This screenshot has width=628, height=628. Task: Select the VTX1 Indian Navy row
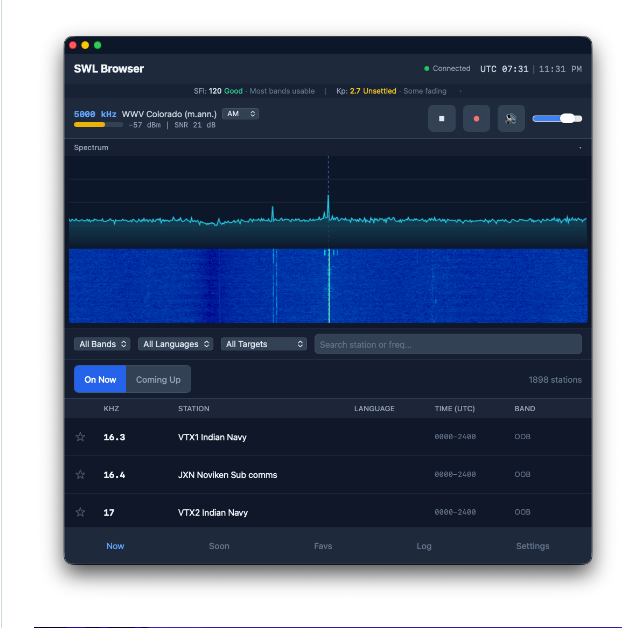tap(328, 437)
